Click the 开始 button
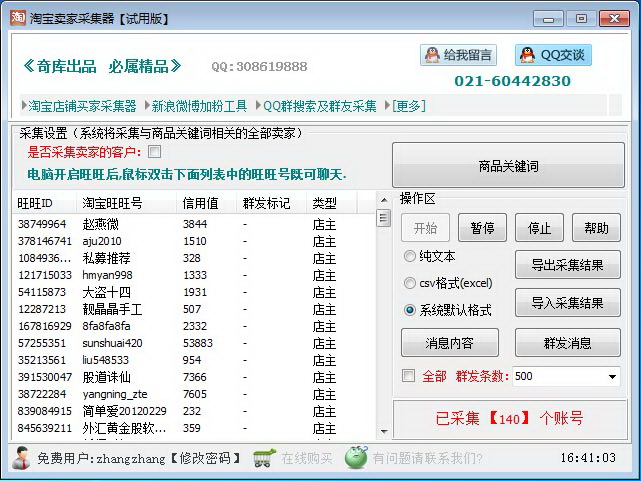Viewport: 641px width, 481px height. (x=425, y=228)
